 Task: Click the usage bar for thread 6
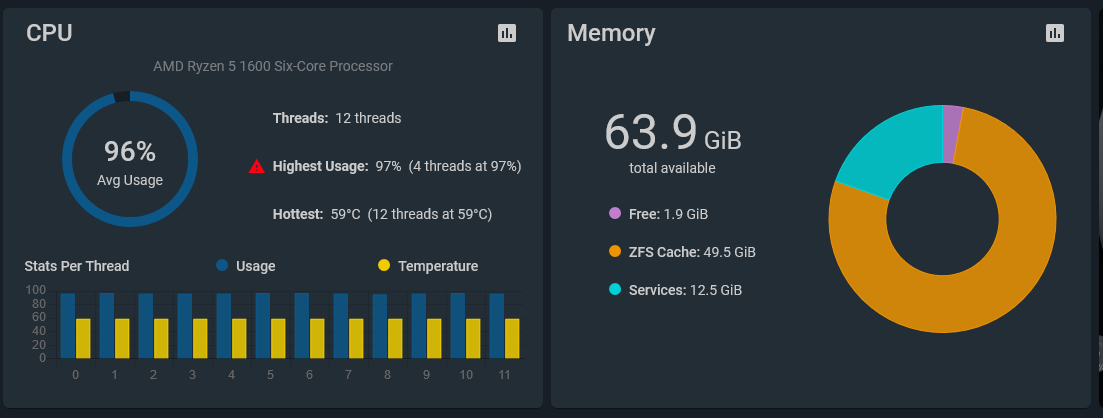coord(302,325)
